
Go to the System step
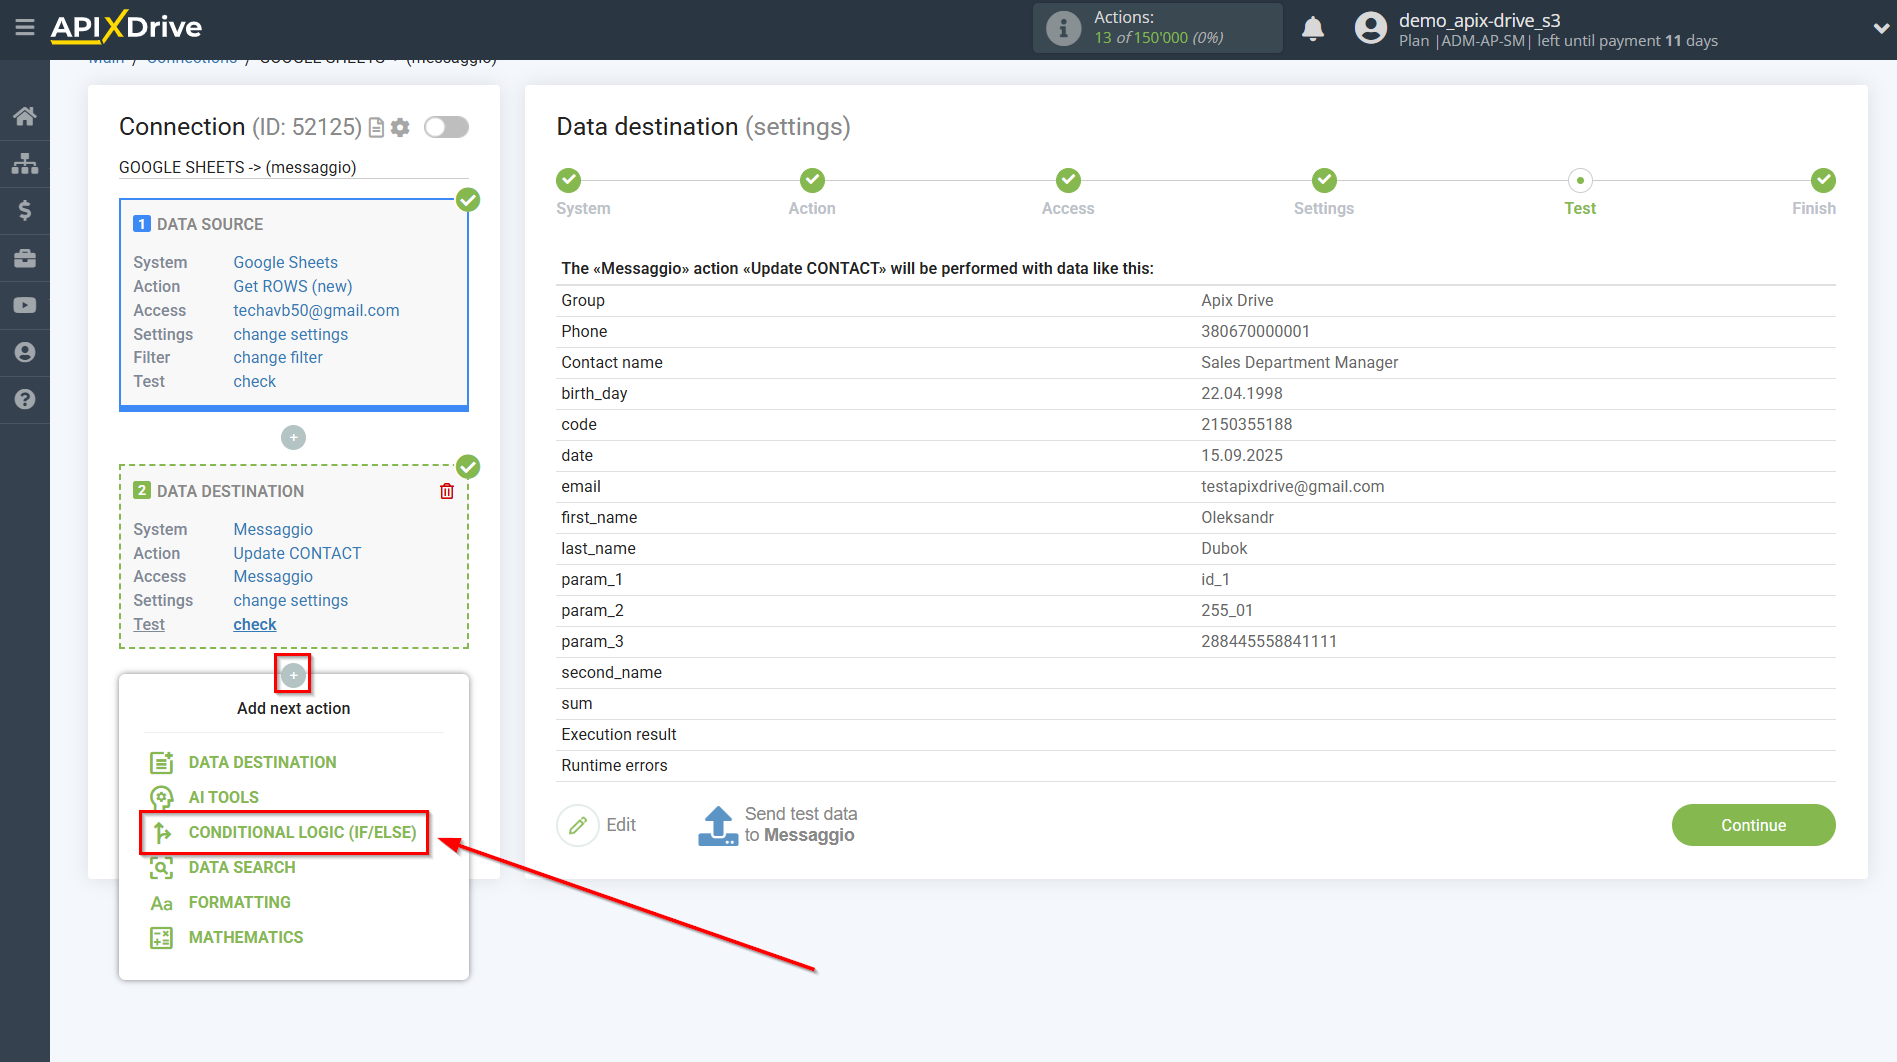pyautogui.click(x=569, y=180)
